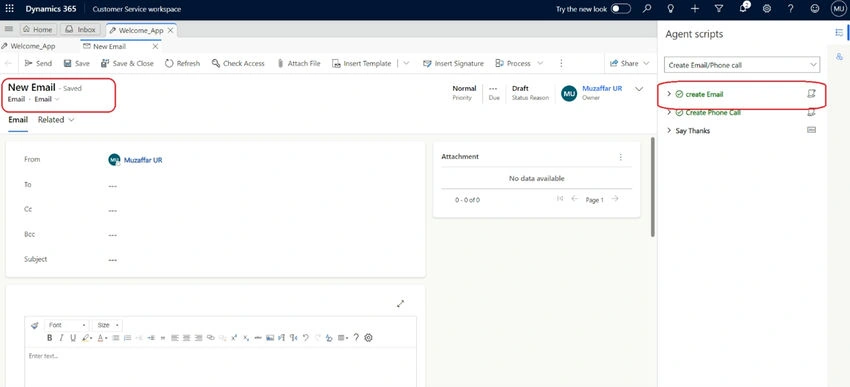Viewport: 850px width, 387px height.
Task: Click Insert Signature
Action: (x=453, y=63)
